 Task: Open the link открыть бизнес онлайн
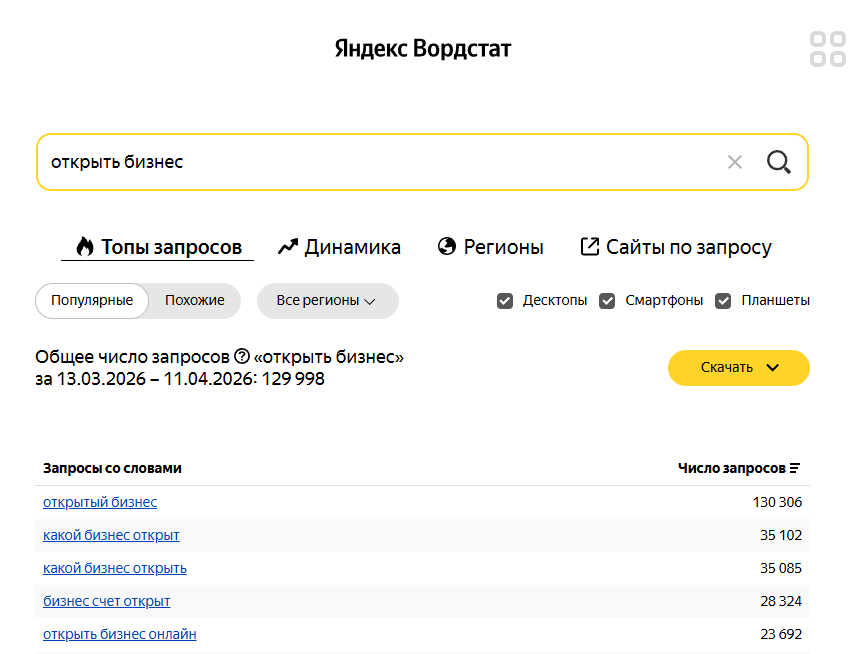pos(119,634)
